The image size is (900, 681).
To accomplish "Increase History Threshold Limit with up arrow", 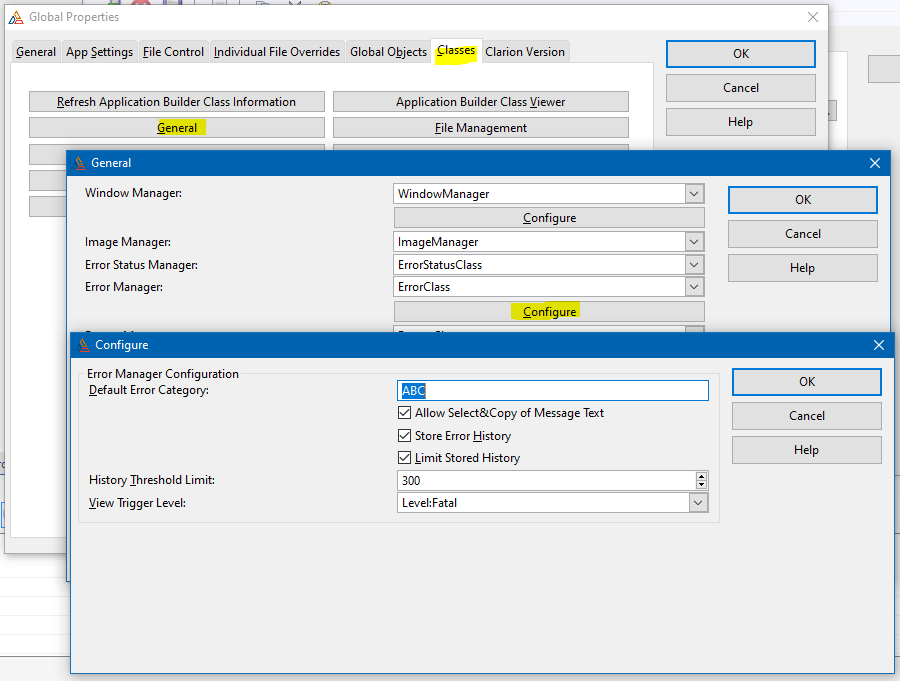I will coord(702,476).
